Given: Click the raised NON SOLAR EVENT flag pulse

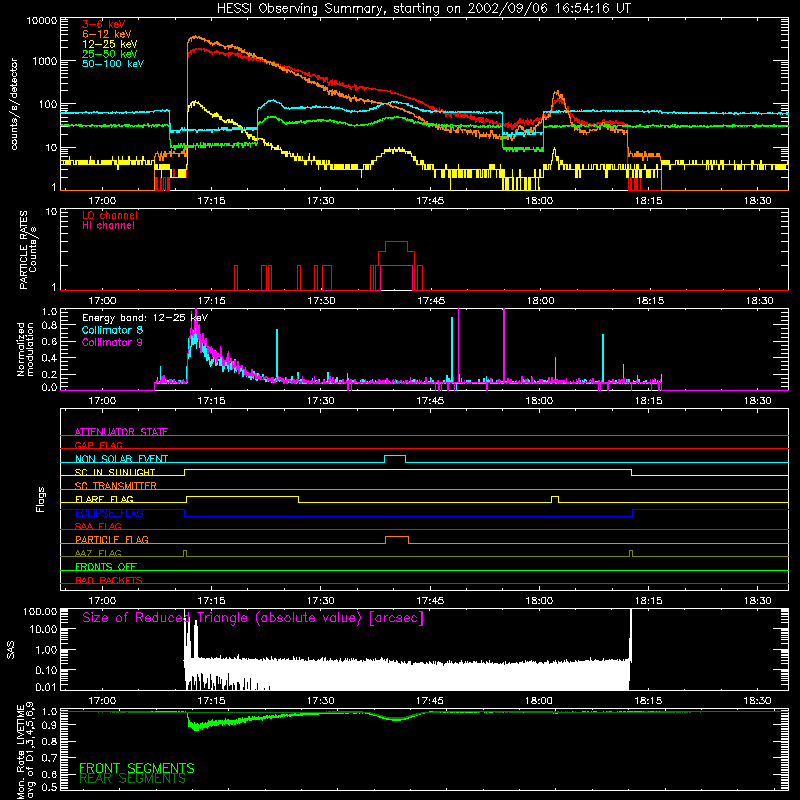Looking at the screenshot, I should tap(395, 458).
